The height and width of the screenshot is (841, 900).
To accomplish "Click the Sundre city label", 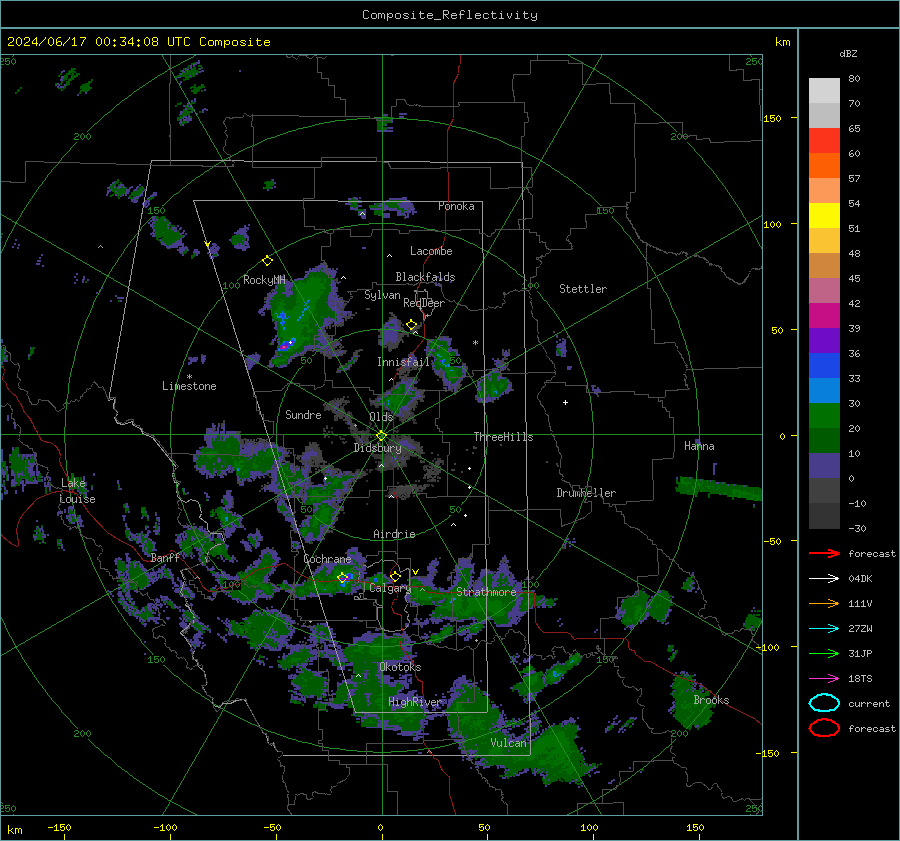I will pyautogui.click(x=303, y=414).
